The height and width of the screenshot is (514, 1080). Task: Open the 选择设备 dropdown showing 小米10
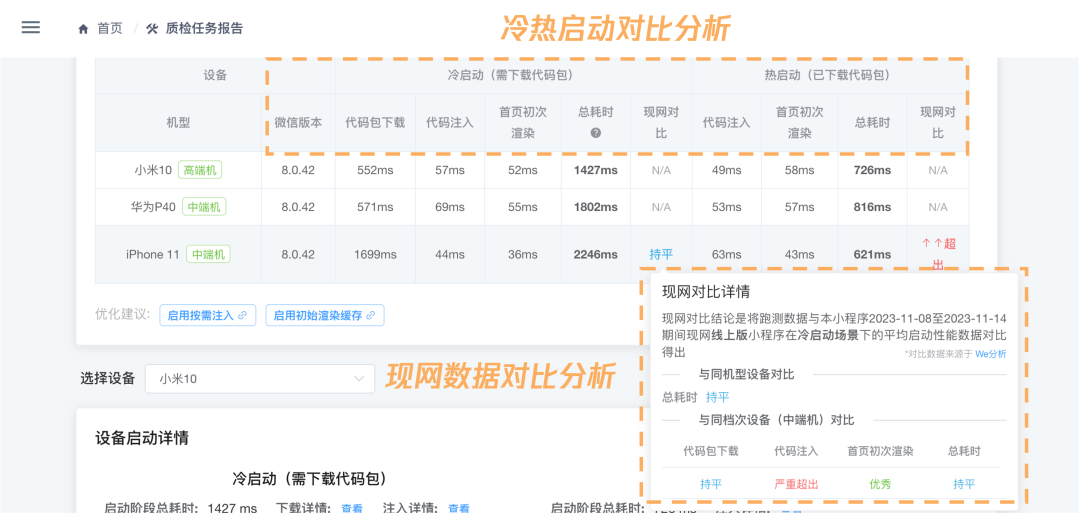(260, 378)
